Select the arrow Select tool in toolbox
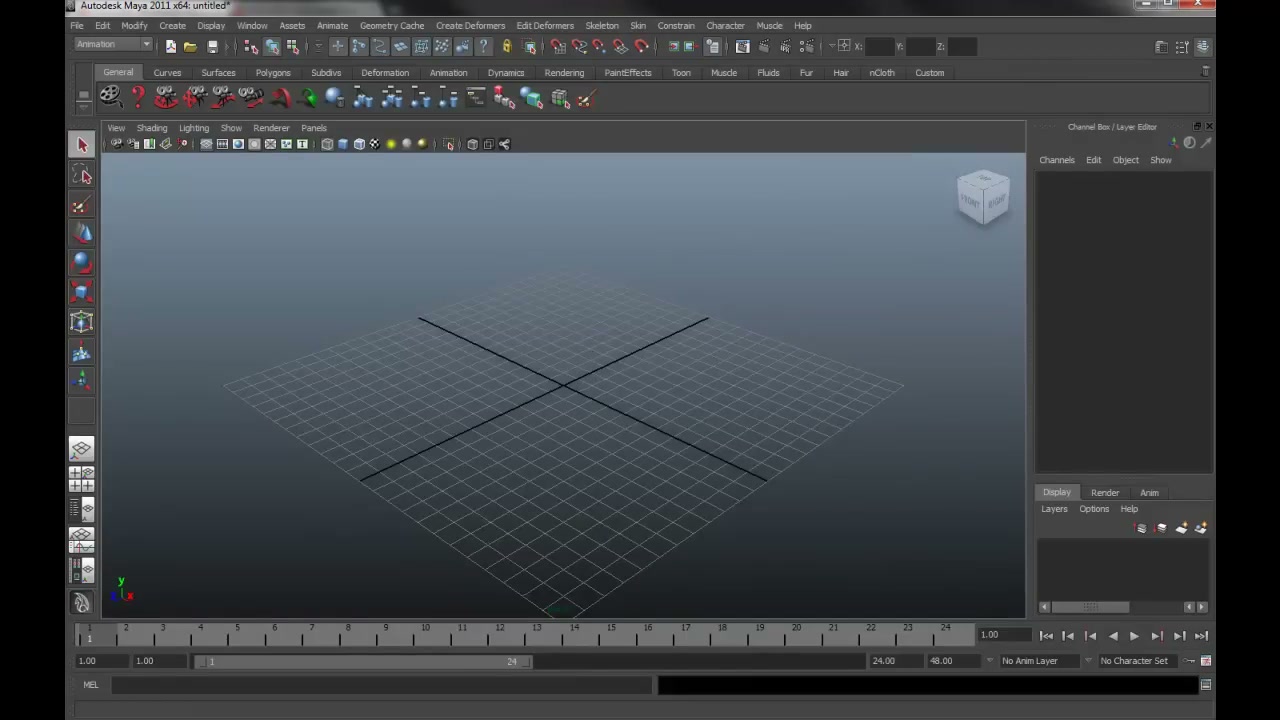Viewport: 1280px width, 720px height. (x=82, y=145)
